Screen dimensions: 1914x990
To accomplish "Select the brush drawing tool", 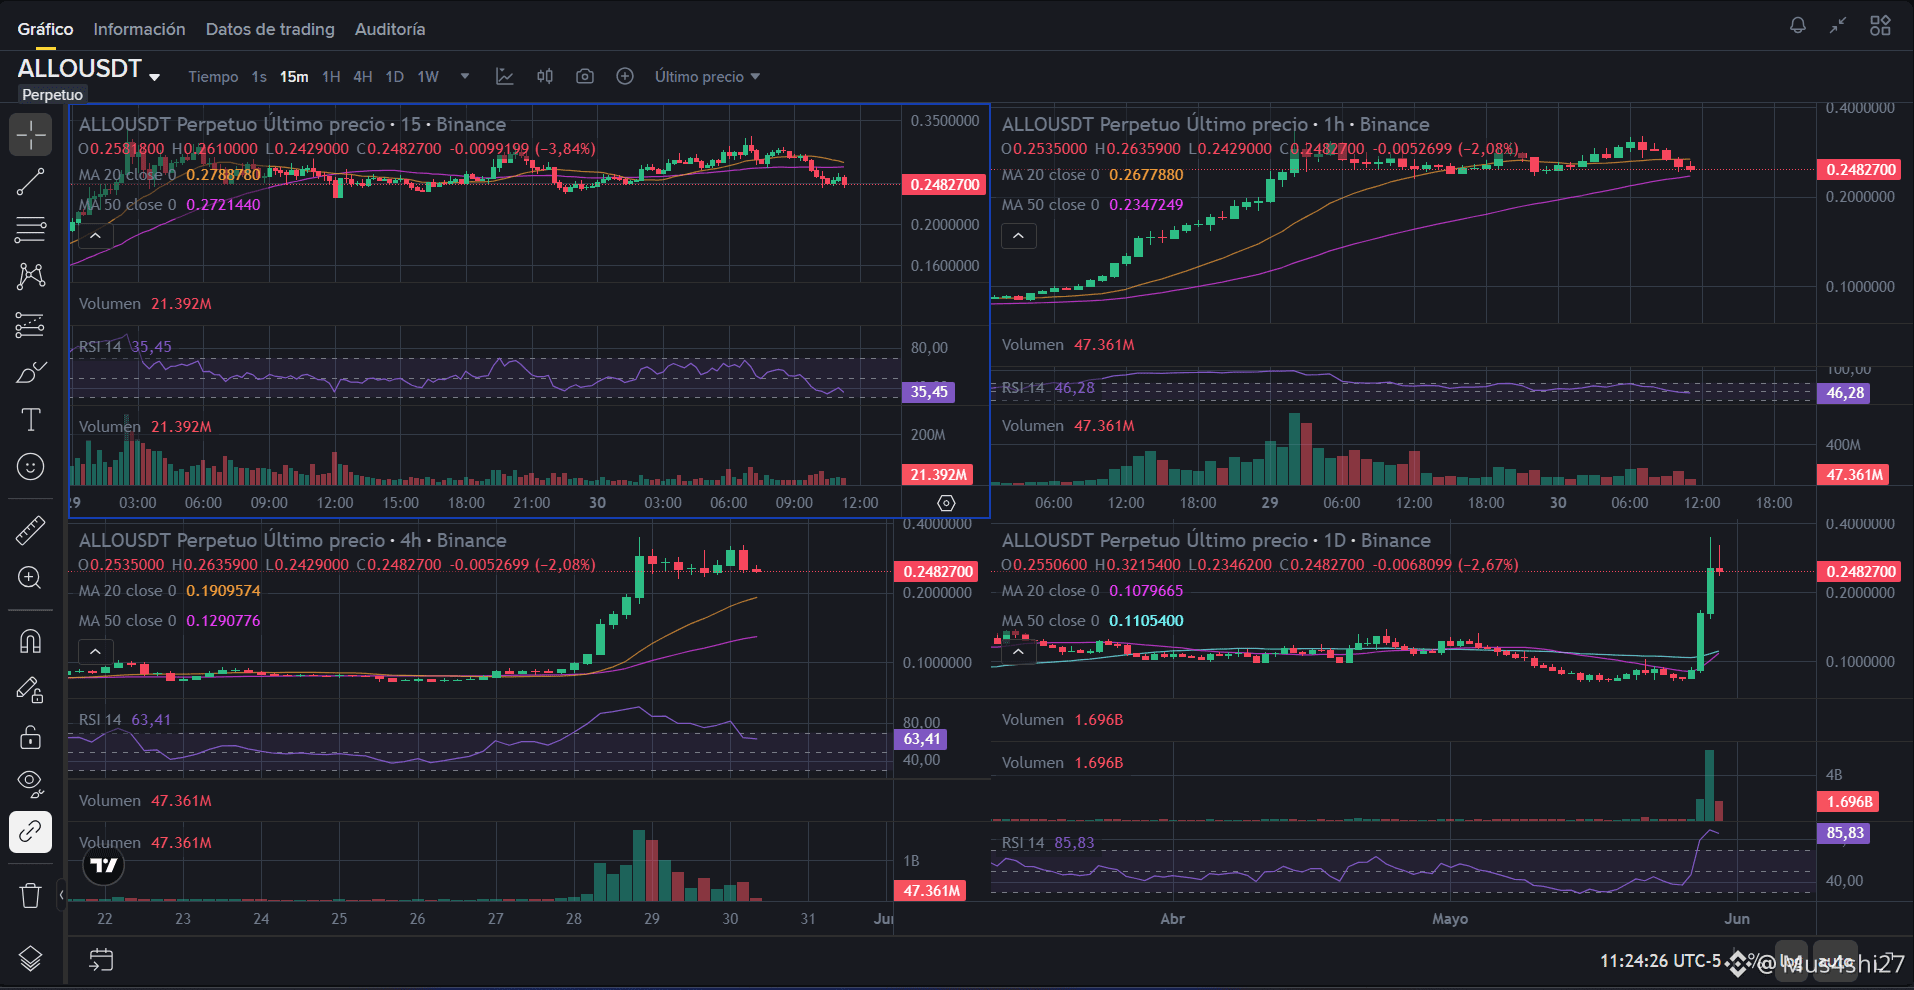I will 31,372.
